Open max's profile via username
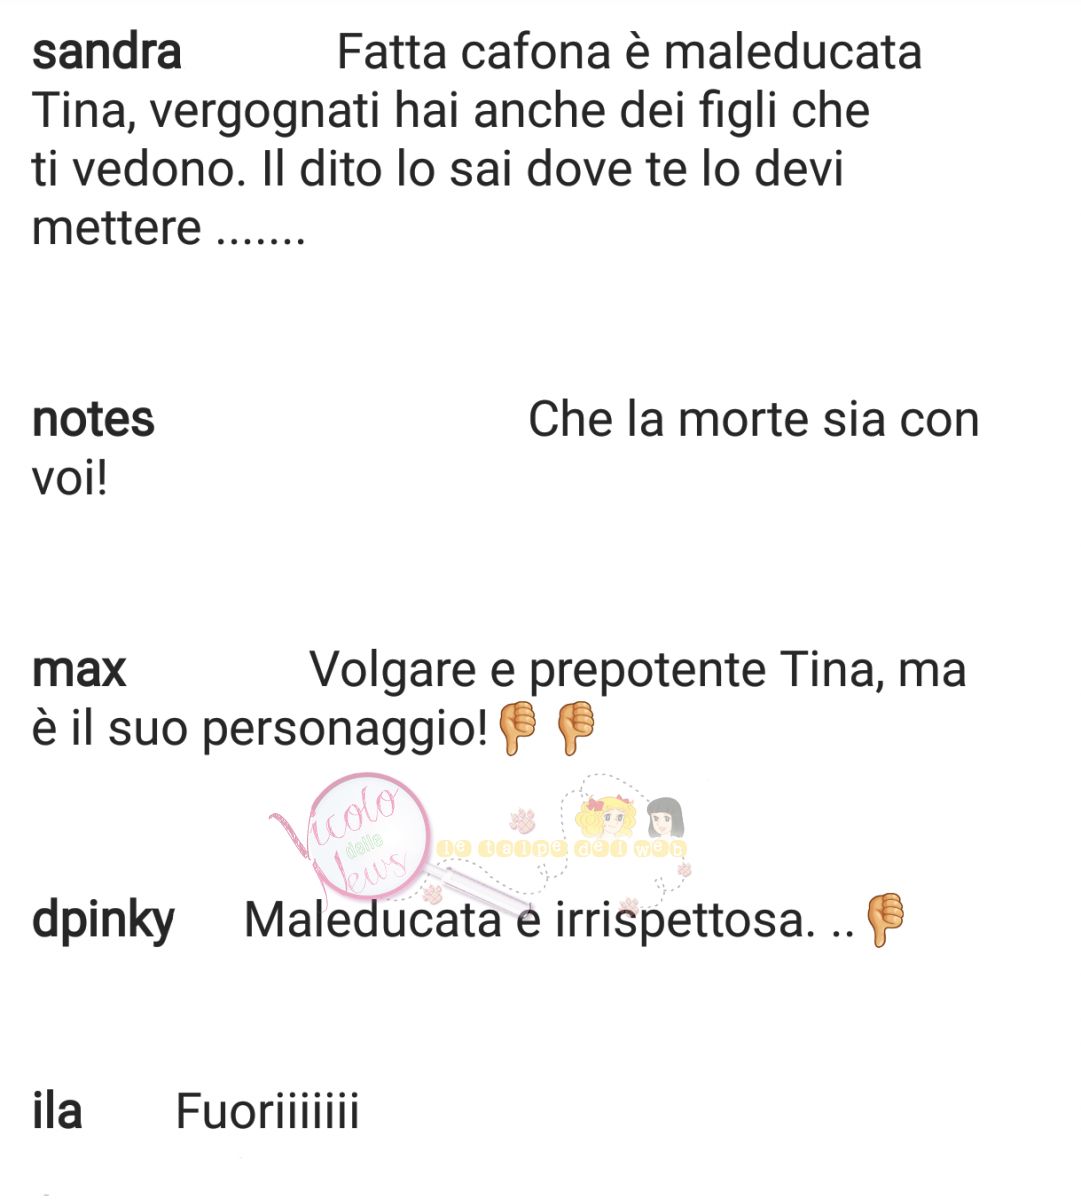Image resolution: width=1081 pixels, height=1200 pixels. (x=79, y=670)
